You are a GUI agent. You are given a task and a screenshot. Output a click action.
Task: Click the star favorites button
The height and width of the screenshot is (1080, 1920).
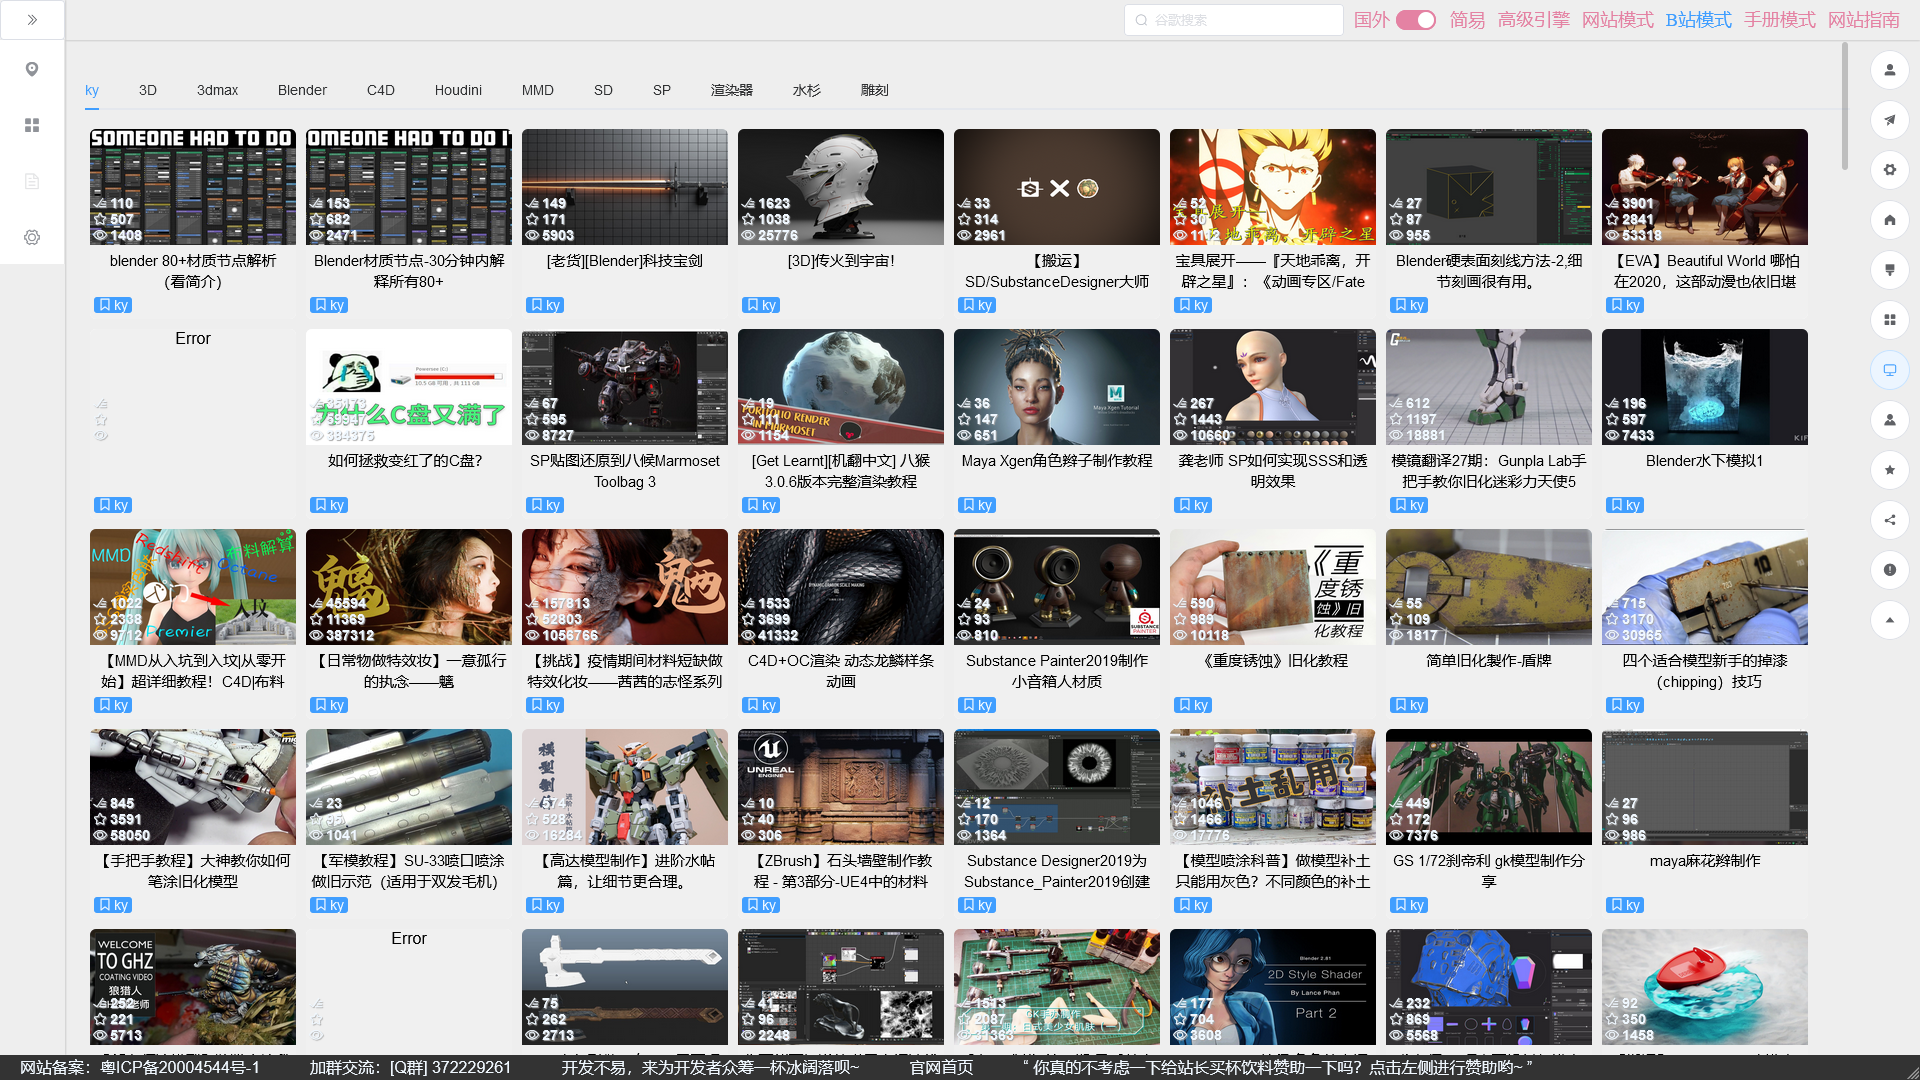click(1889, 470)
